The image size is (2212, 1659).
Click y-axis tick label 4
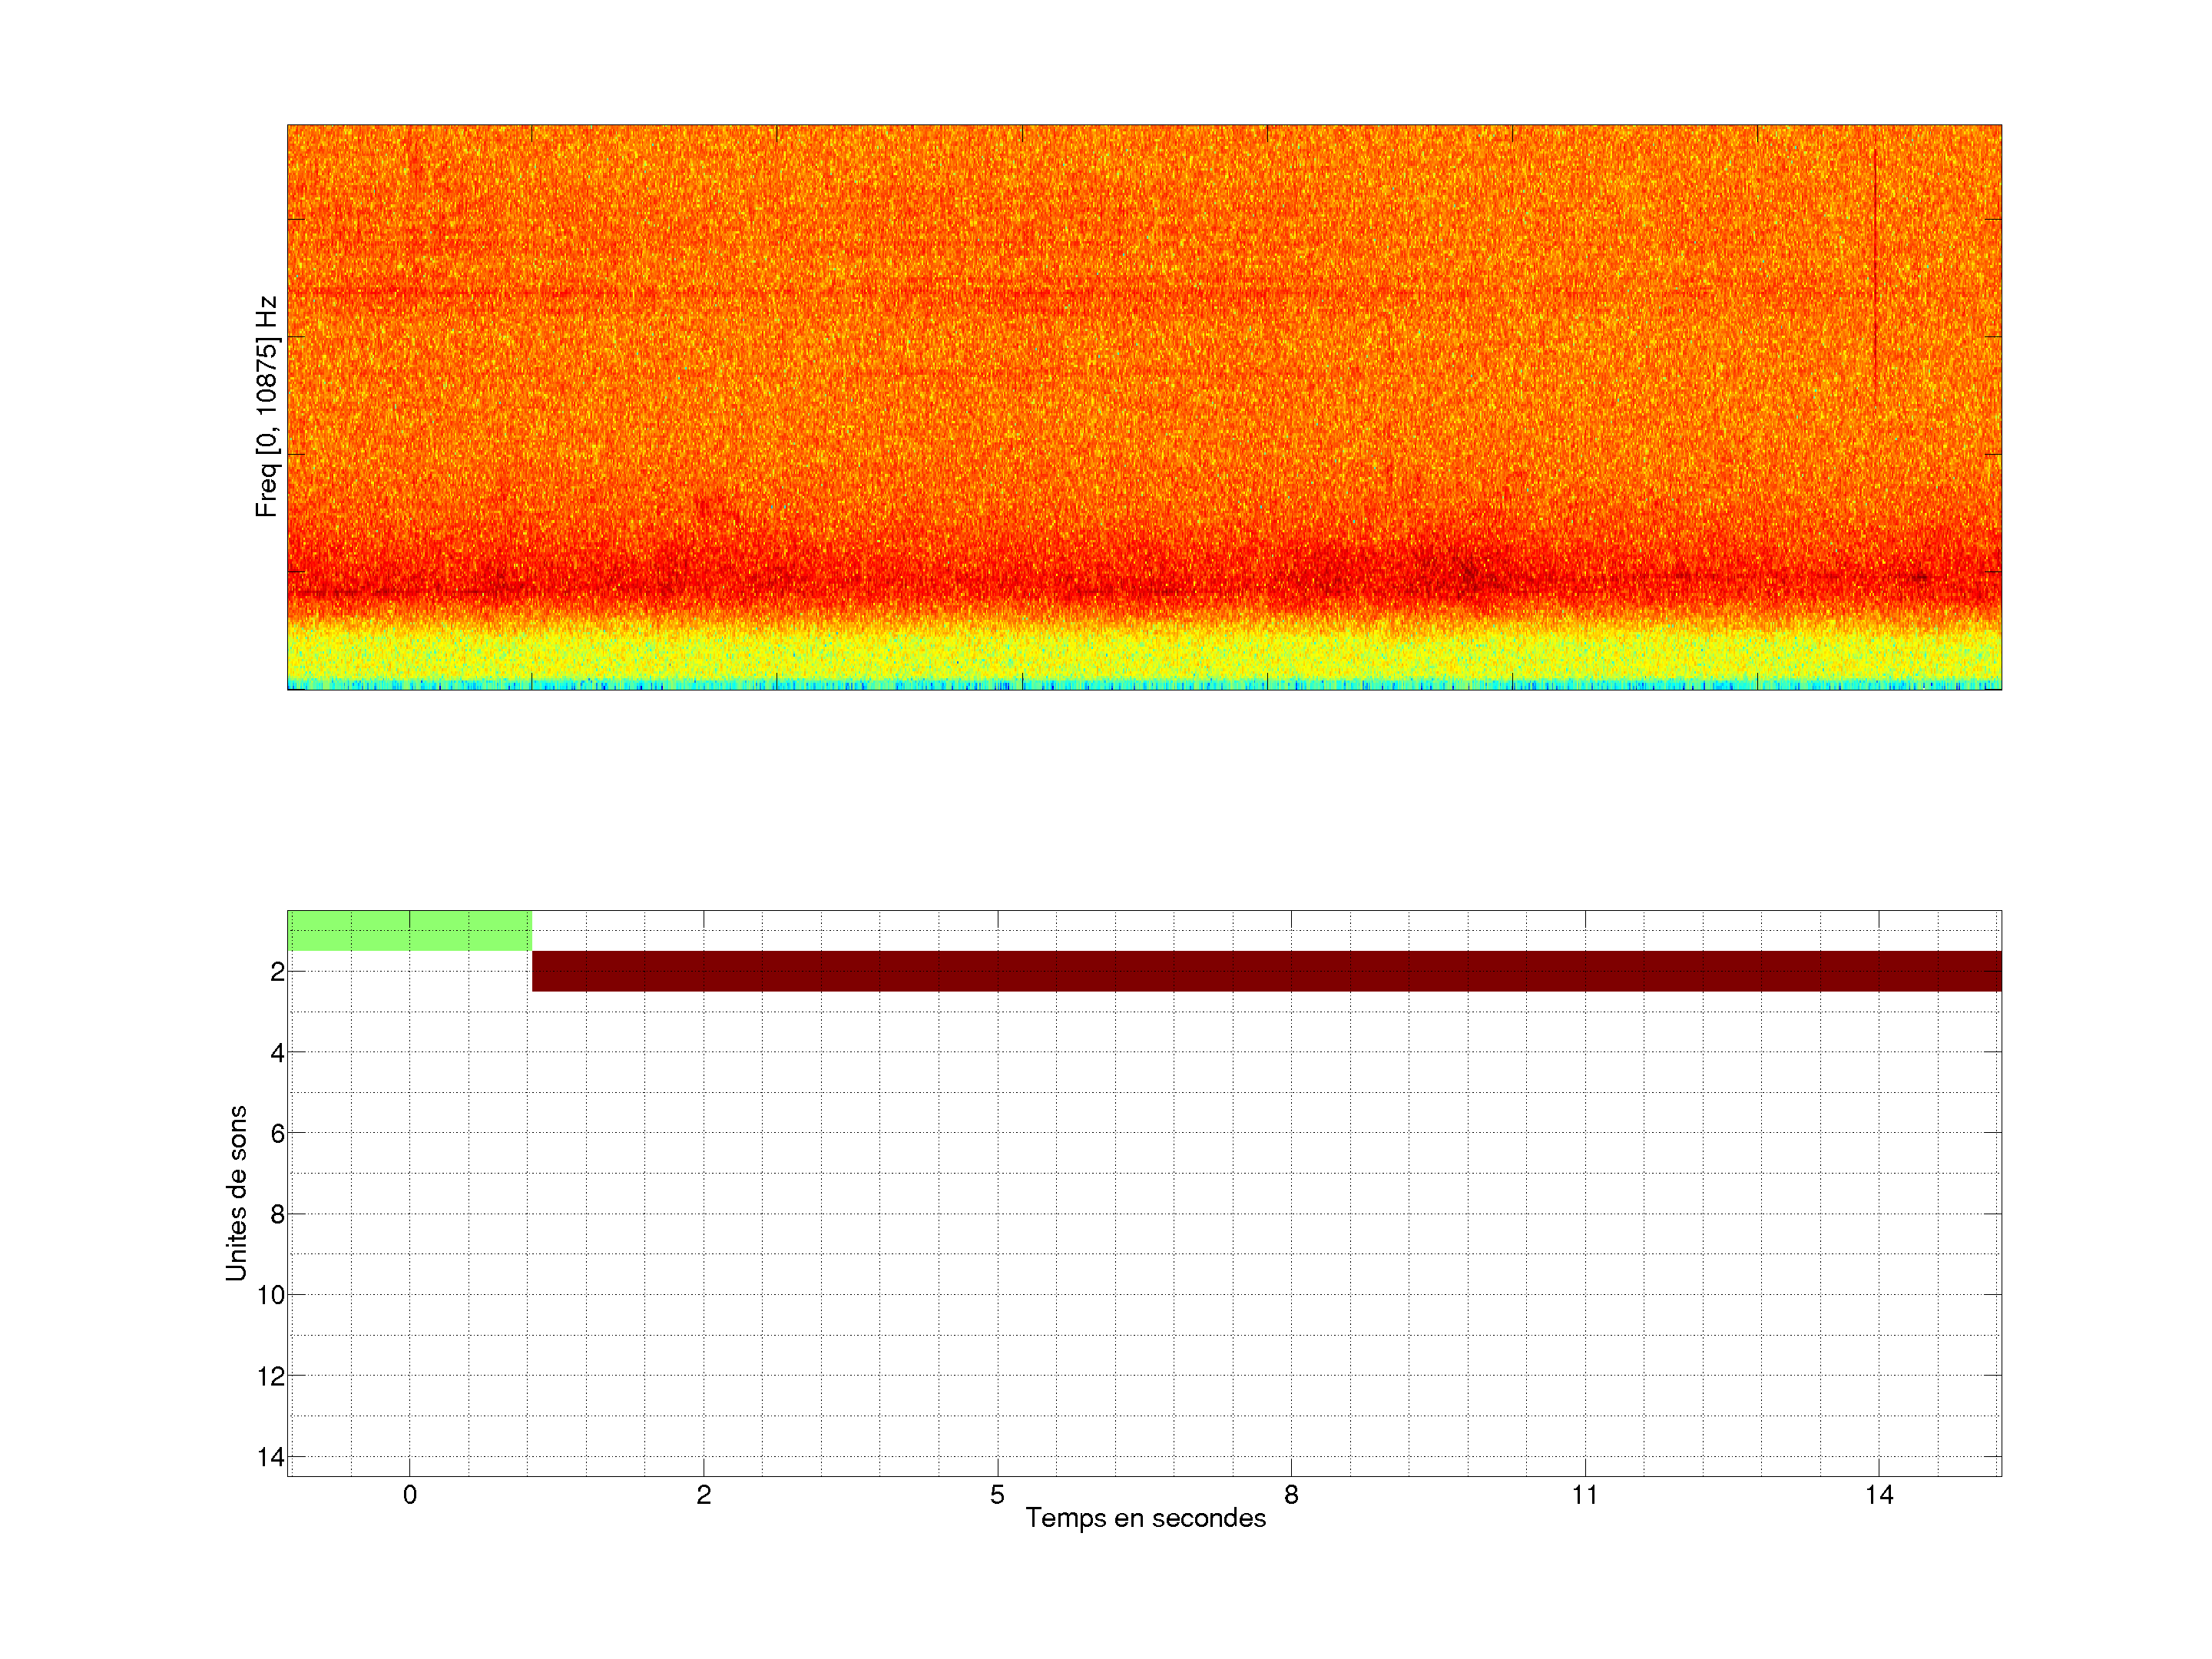[x=277, y=1053]
